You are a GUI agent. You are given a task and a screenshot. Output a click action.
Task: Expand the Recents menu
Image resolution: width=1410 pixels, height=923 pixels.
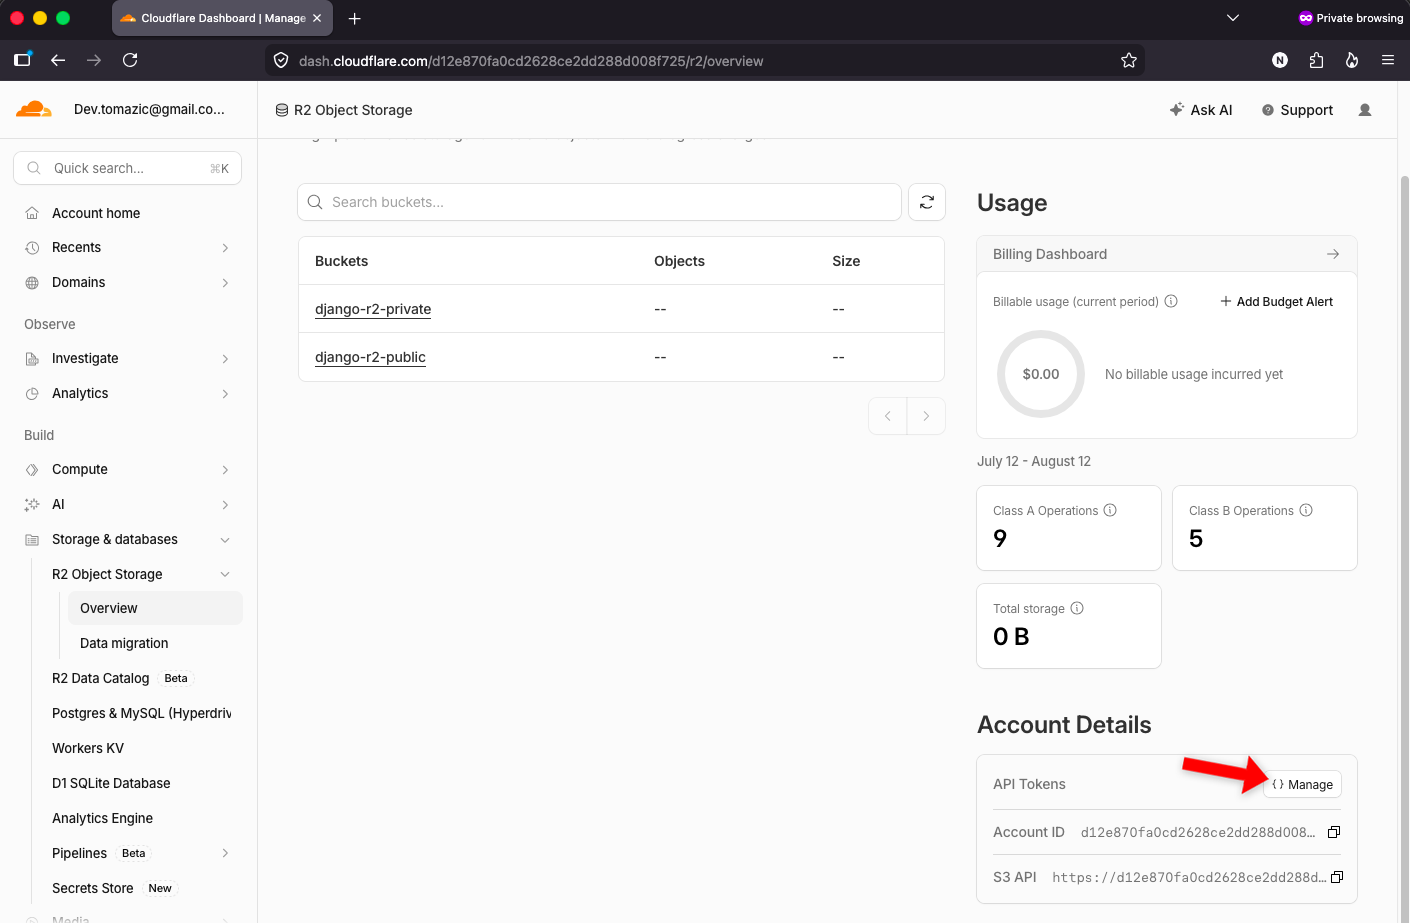coord(225,248)
